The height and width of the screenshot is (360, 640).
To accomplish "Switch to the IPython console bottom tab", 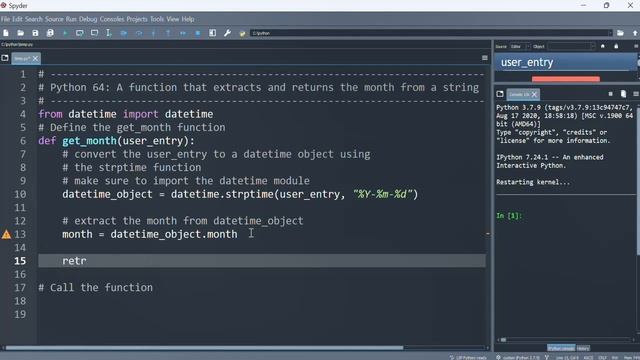I will click(x=561, y=348).
